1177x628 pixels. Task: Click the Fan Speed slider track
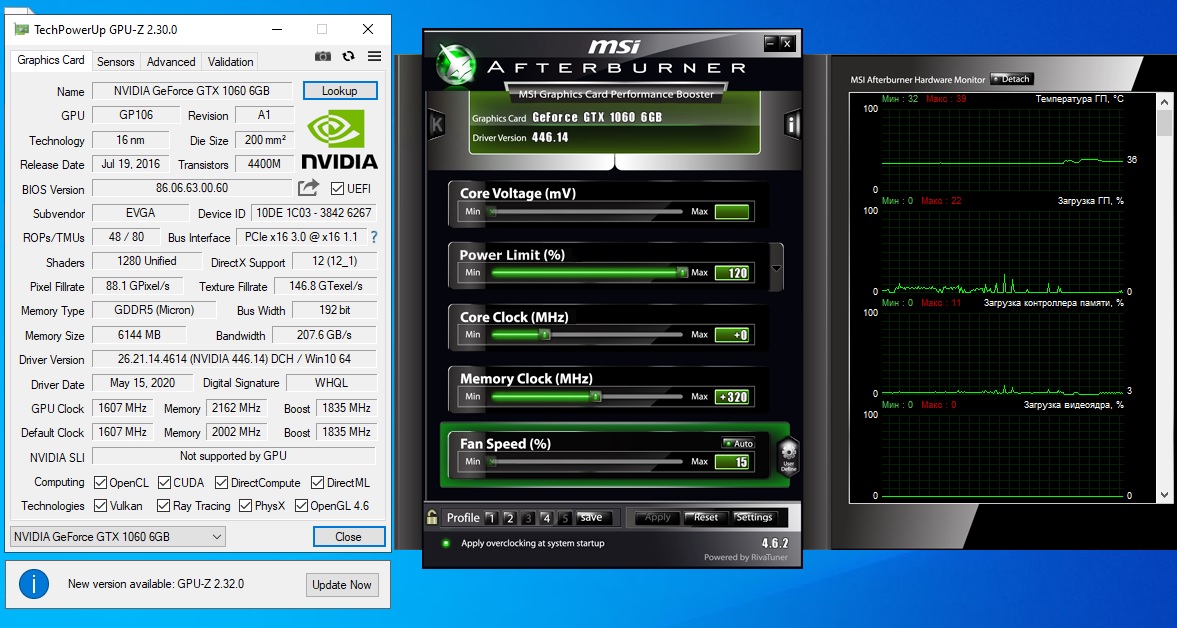(586, 461)
